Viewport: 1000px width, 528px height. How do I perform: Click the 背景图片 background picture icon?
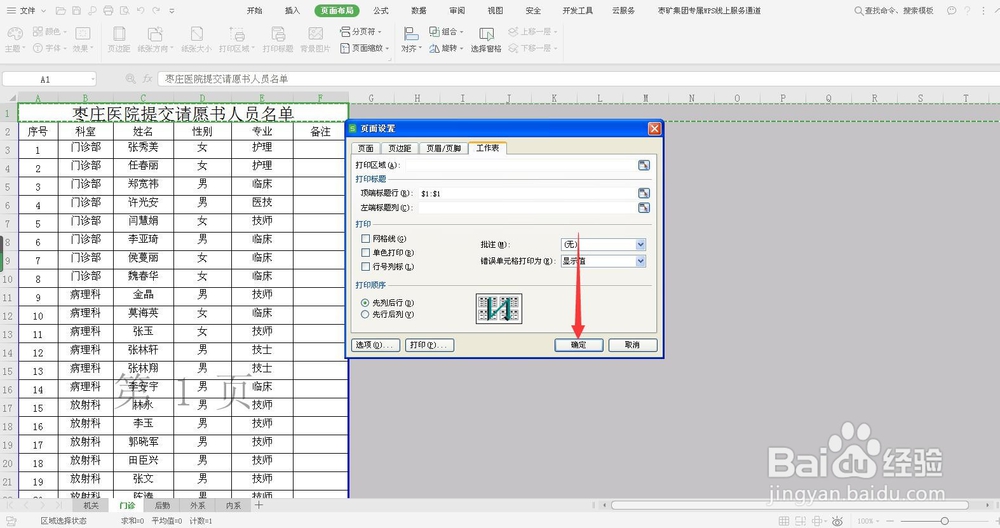click(315, 34)
